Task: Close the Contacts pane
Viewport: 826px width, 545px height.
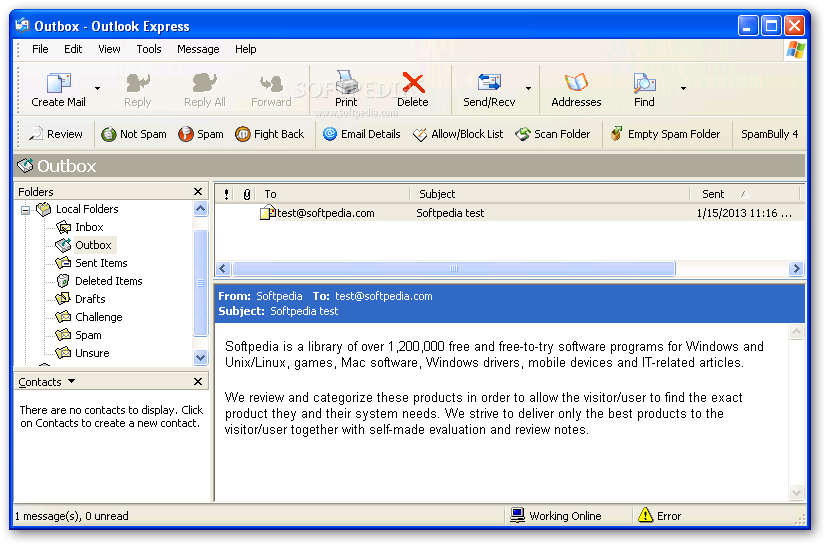Action: [198, 381]
